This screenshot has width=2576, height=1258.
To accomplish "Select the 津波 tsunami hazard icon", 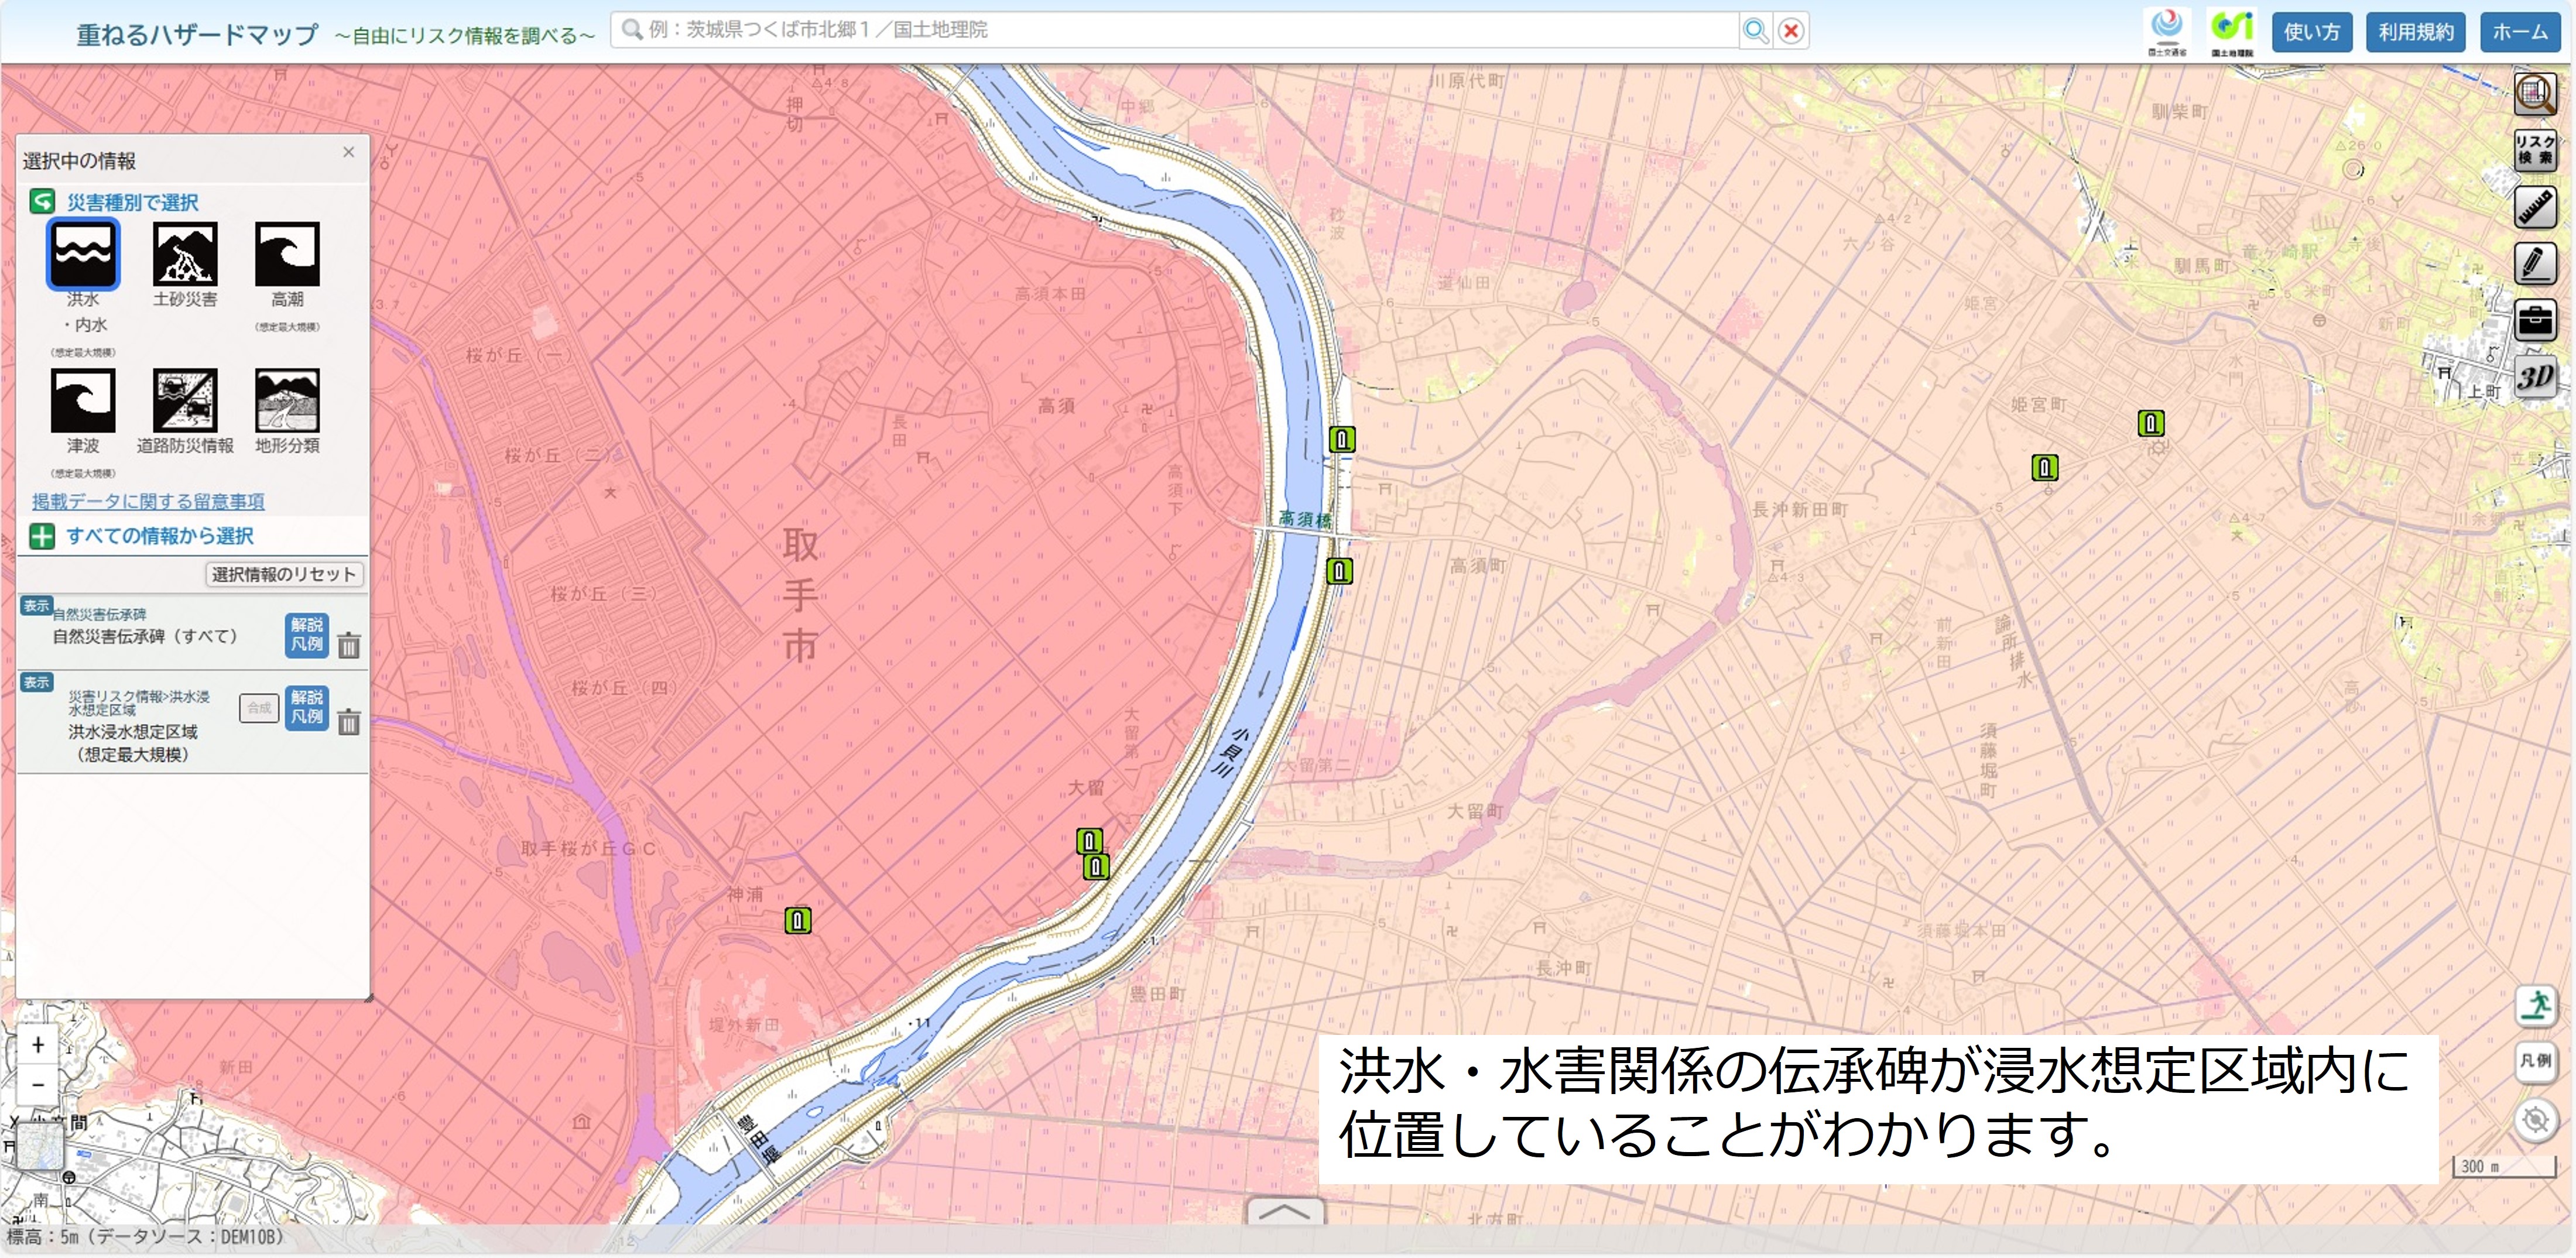I will point(83,400).
